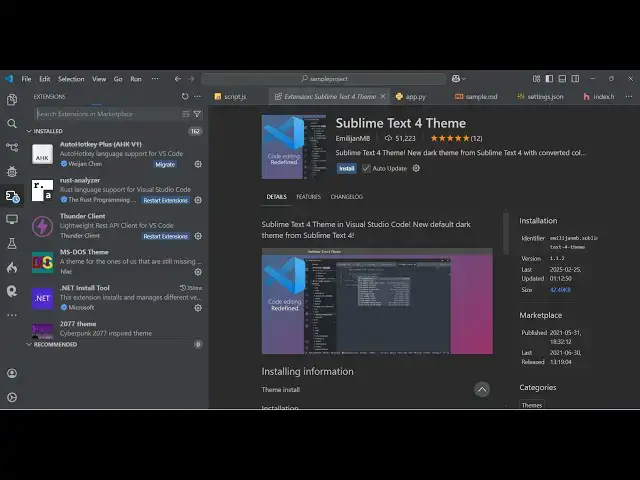The height and width of the screenshot is (480, 640).
Task: Open the 42.49KB size link
Action: (x=560, y=290)
